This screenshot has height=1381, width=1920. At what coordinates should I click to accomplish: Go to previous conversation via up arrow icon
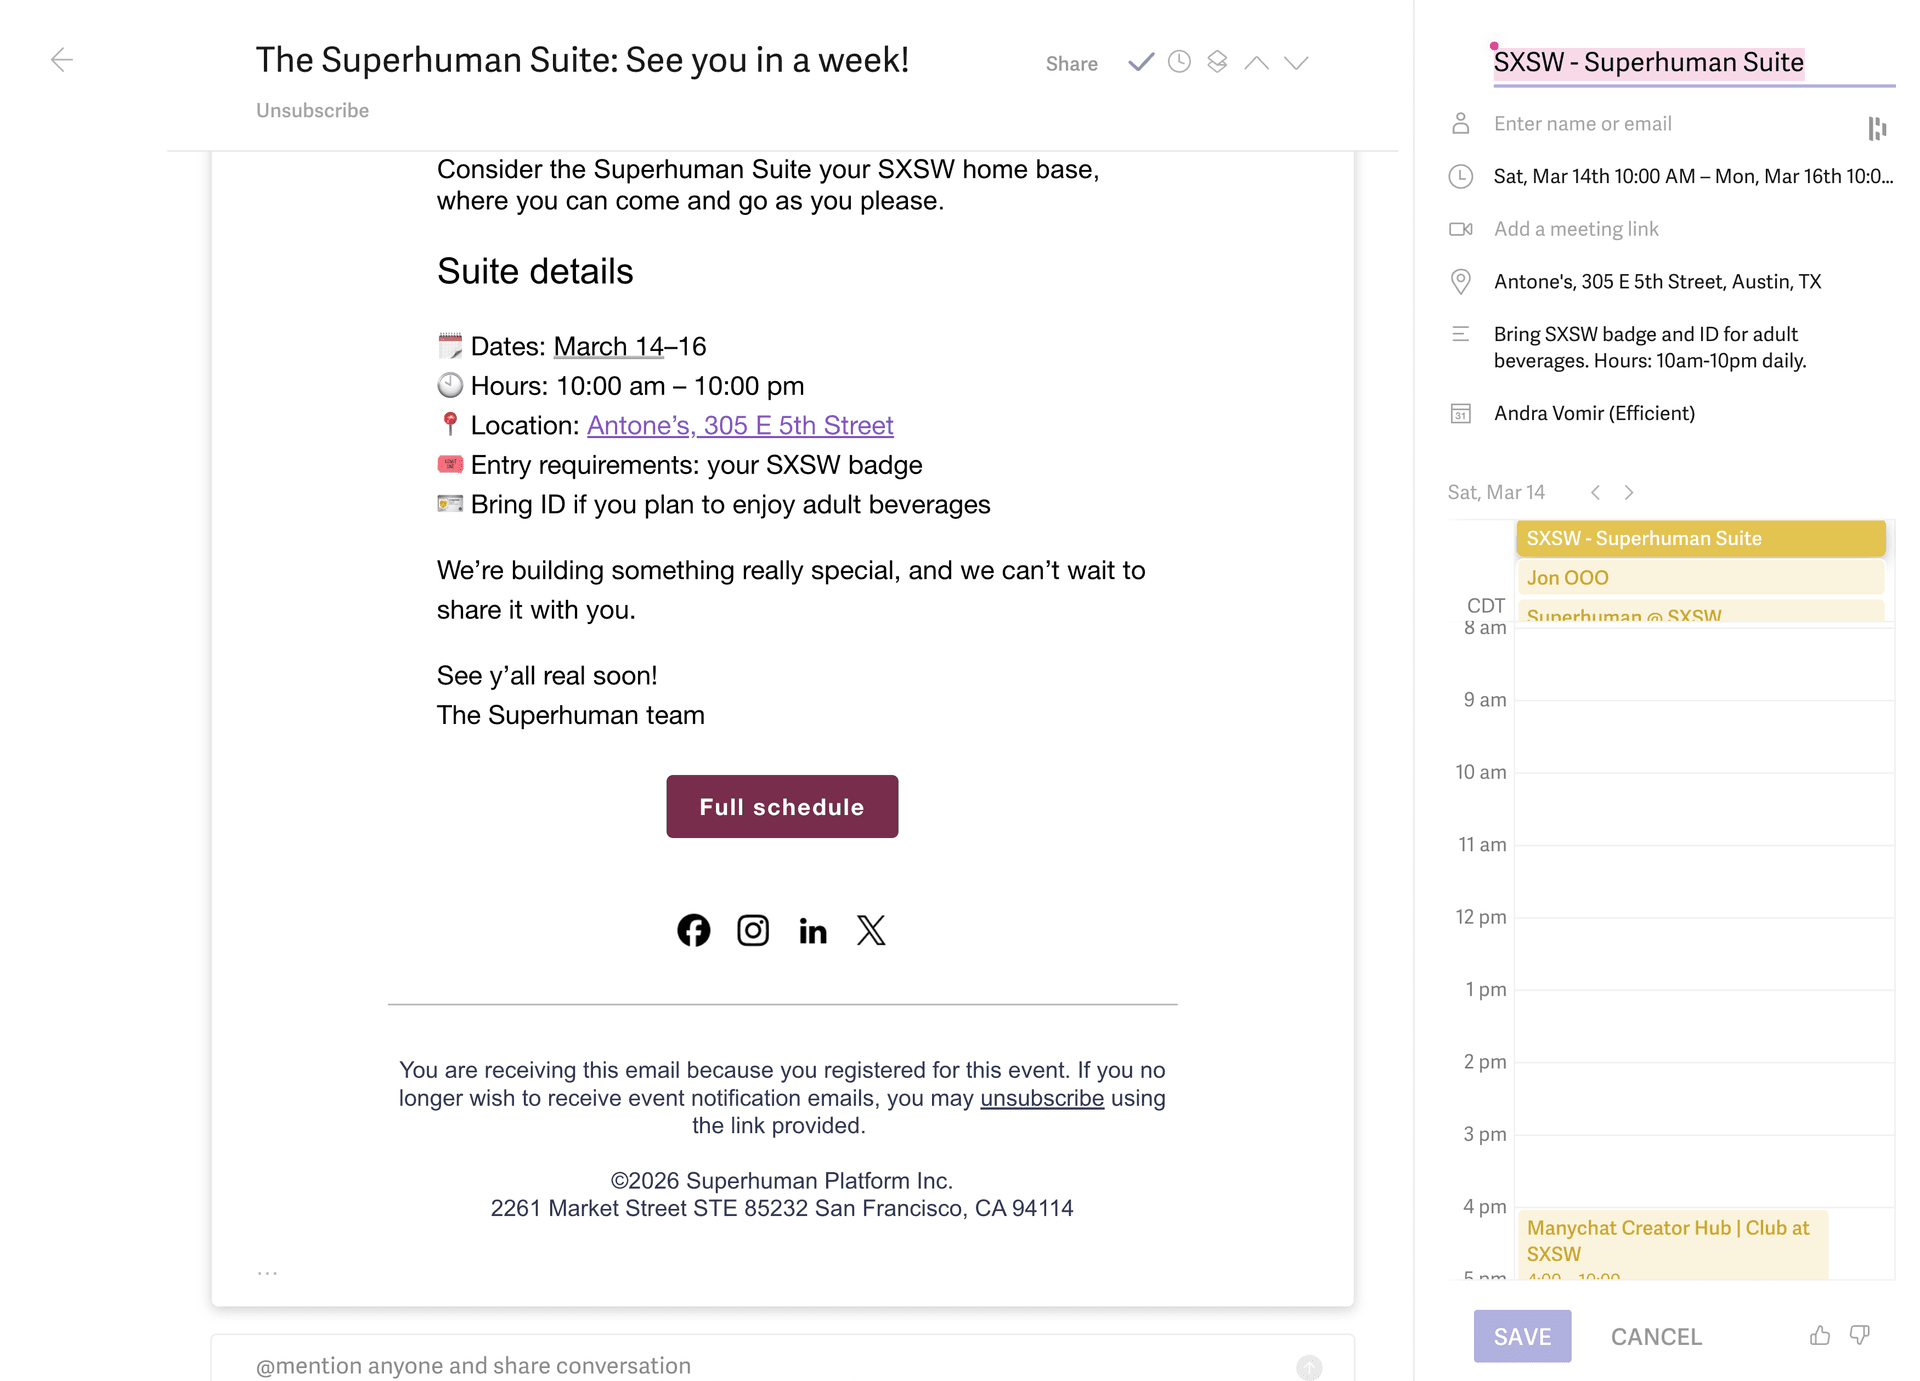pos(1258,62)
